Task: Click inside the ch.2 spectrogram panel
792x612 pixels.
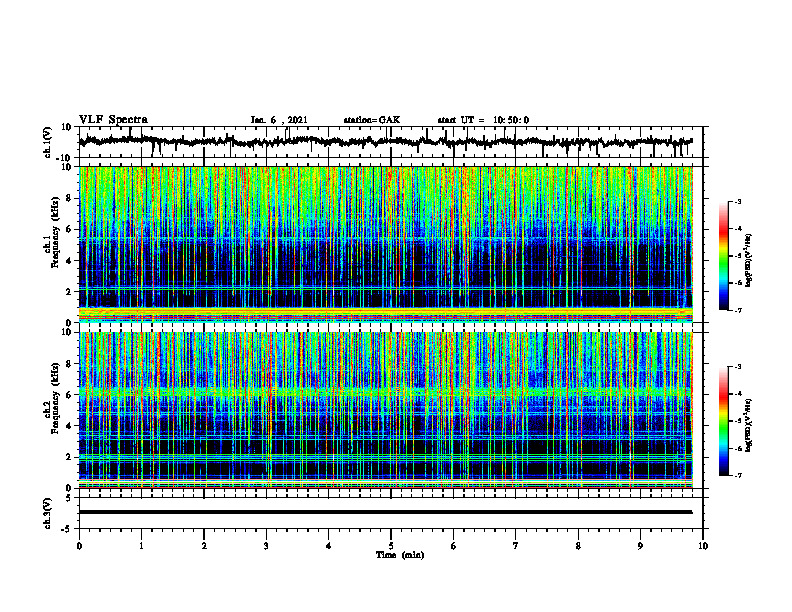Action: (386, 410)
